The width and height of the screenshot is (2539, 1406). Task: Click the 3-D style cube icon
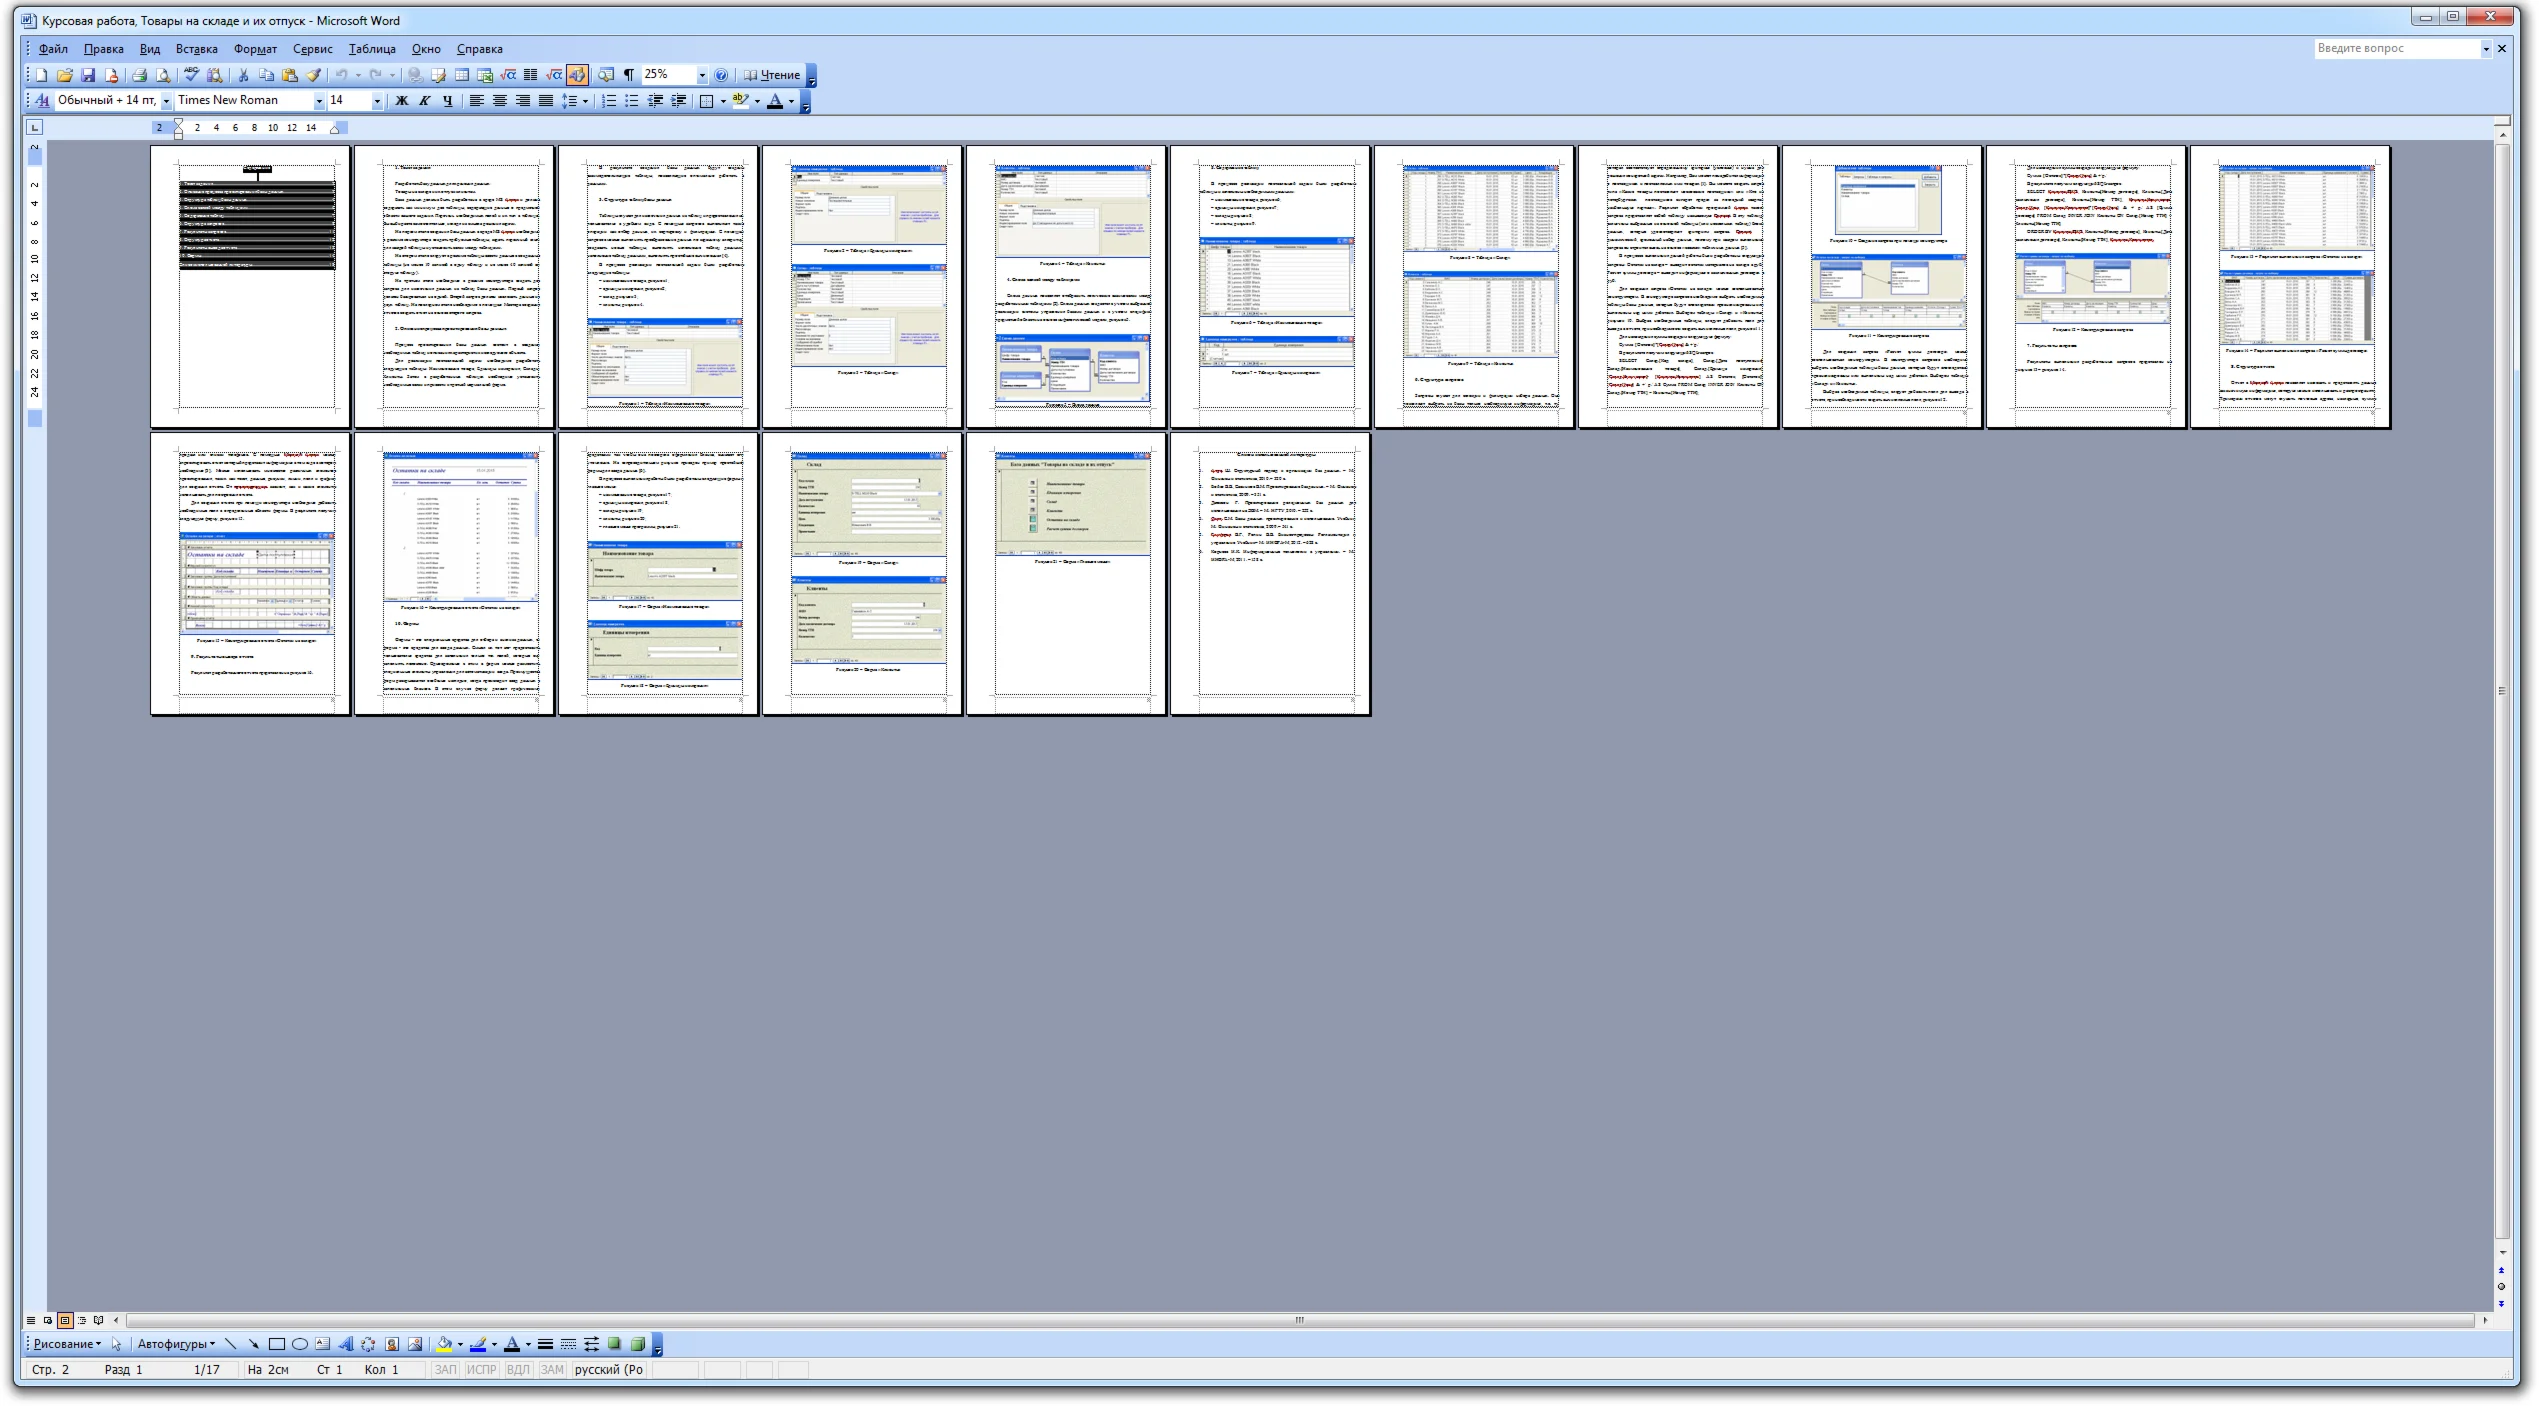[x=637, y=1344]
